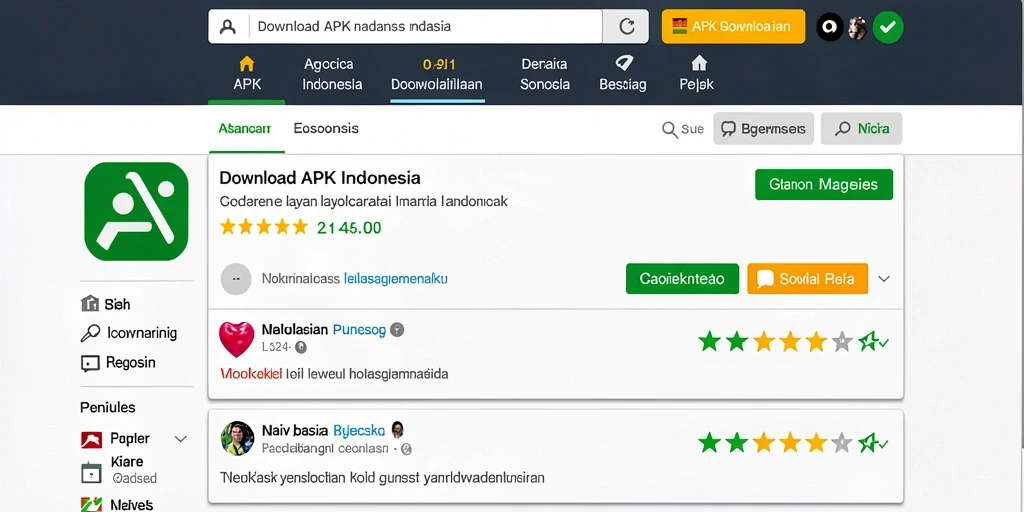1024x512 pixels.
Task: Click the Peniules sidebar heading
Action: point(108,408)
